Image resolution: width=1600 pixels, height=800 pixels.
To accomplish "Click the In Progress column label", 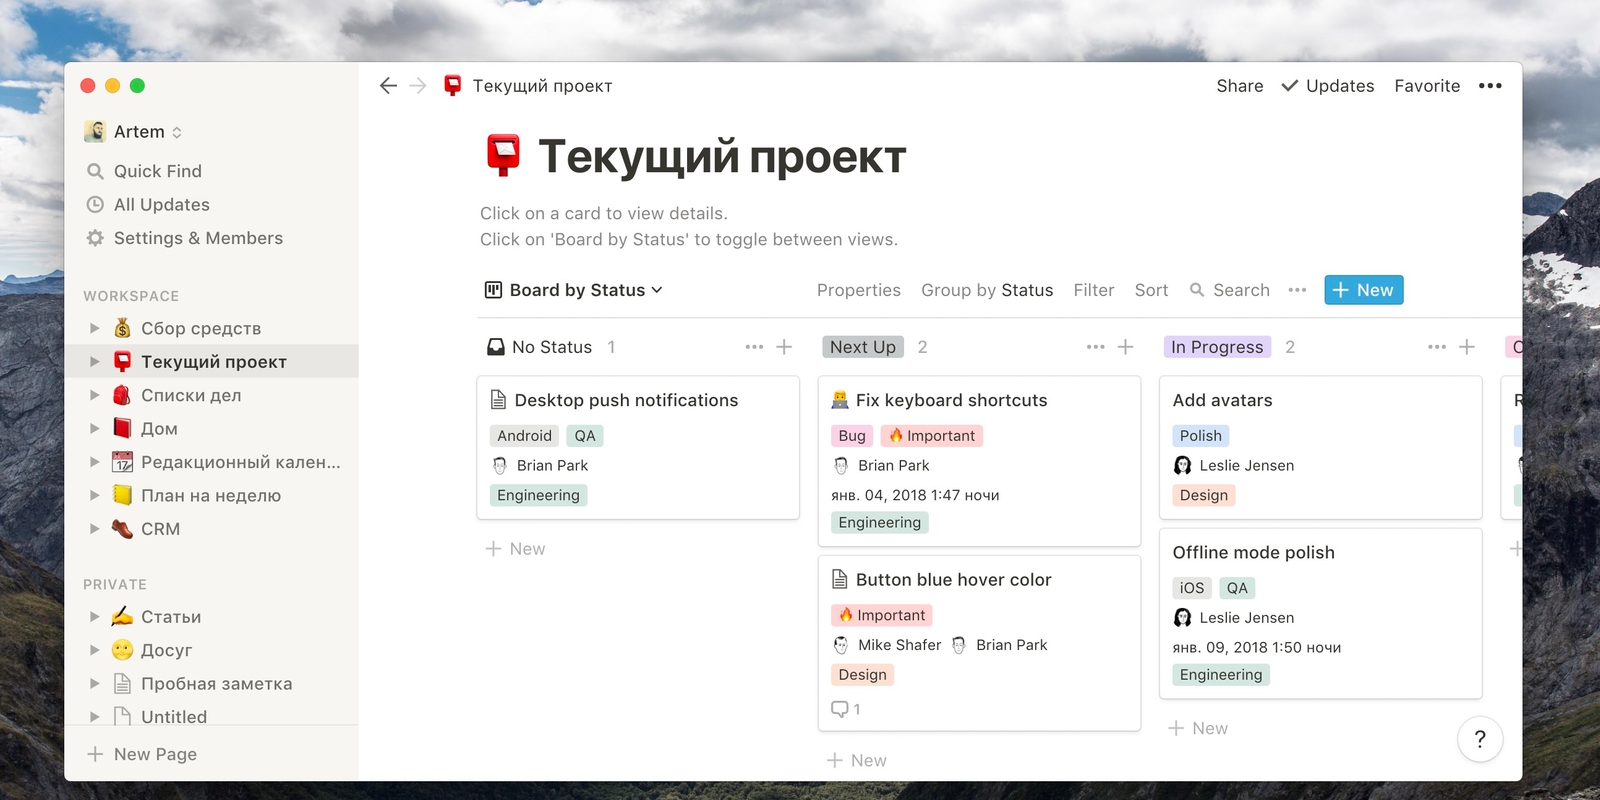I will (x=1217, y=347).
